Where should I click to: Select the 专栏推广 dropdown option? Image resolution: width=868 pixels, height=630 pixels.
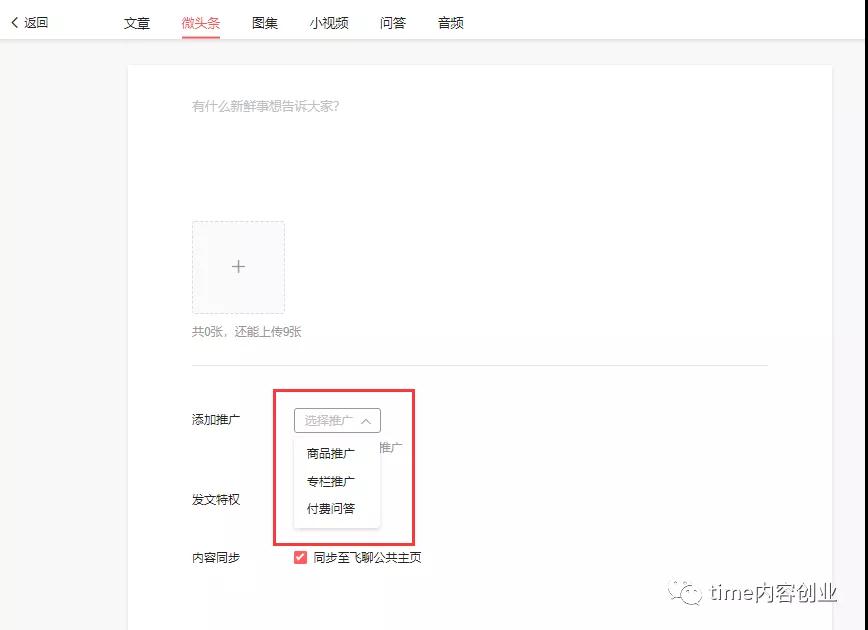pos(331,481)
